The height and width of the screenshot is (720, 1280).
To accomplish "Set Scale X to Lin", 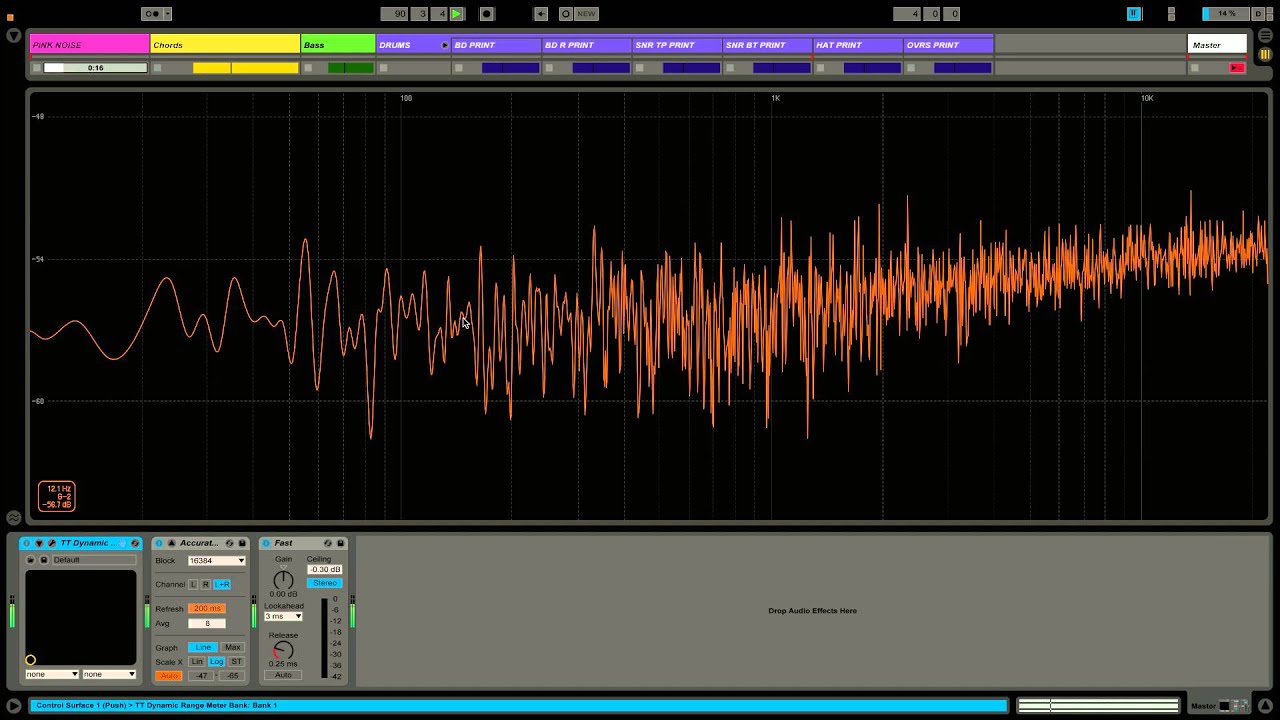I will click(197, 662).
